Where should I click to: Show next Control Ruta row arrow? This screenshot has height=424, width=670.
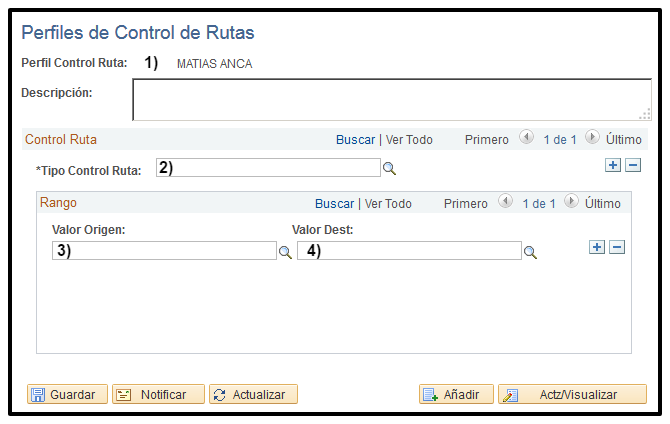pyautogui.click(x=592, y=139)
